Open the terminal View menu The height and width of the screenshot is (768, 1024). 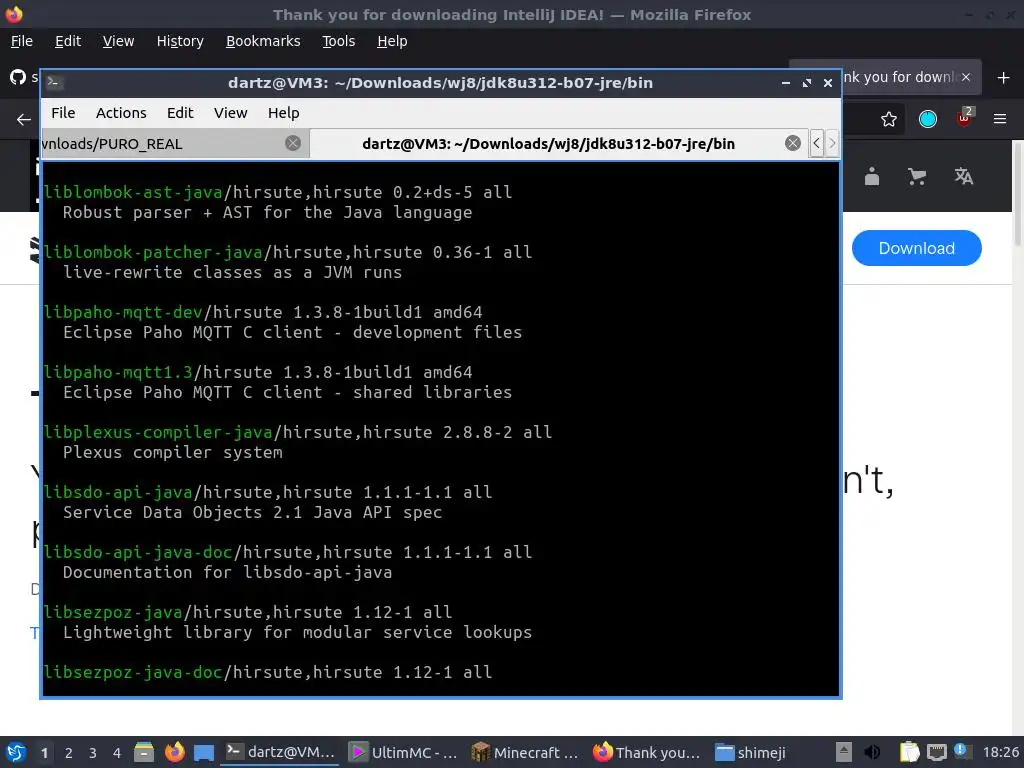[x=231, y=113]
